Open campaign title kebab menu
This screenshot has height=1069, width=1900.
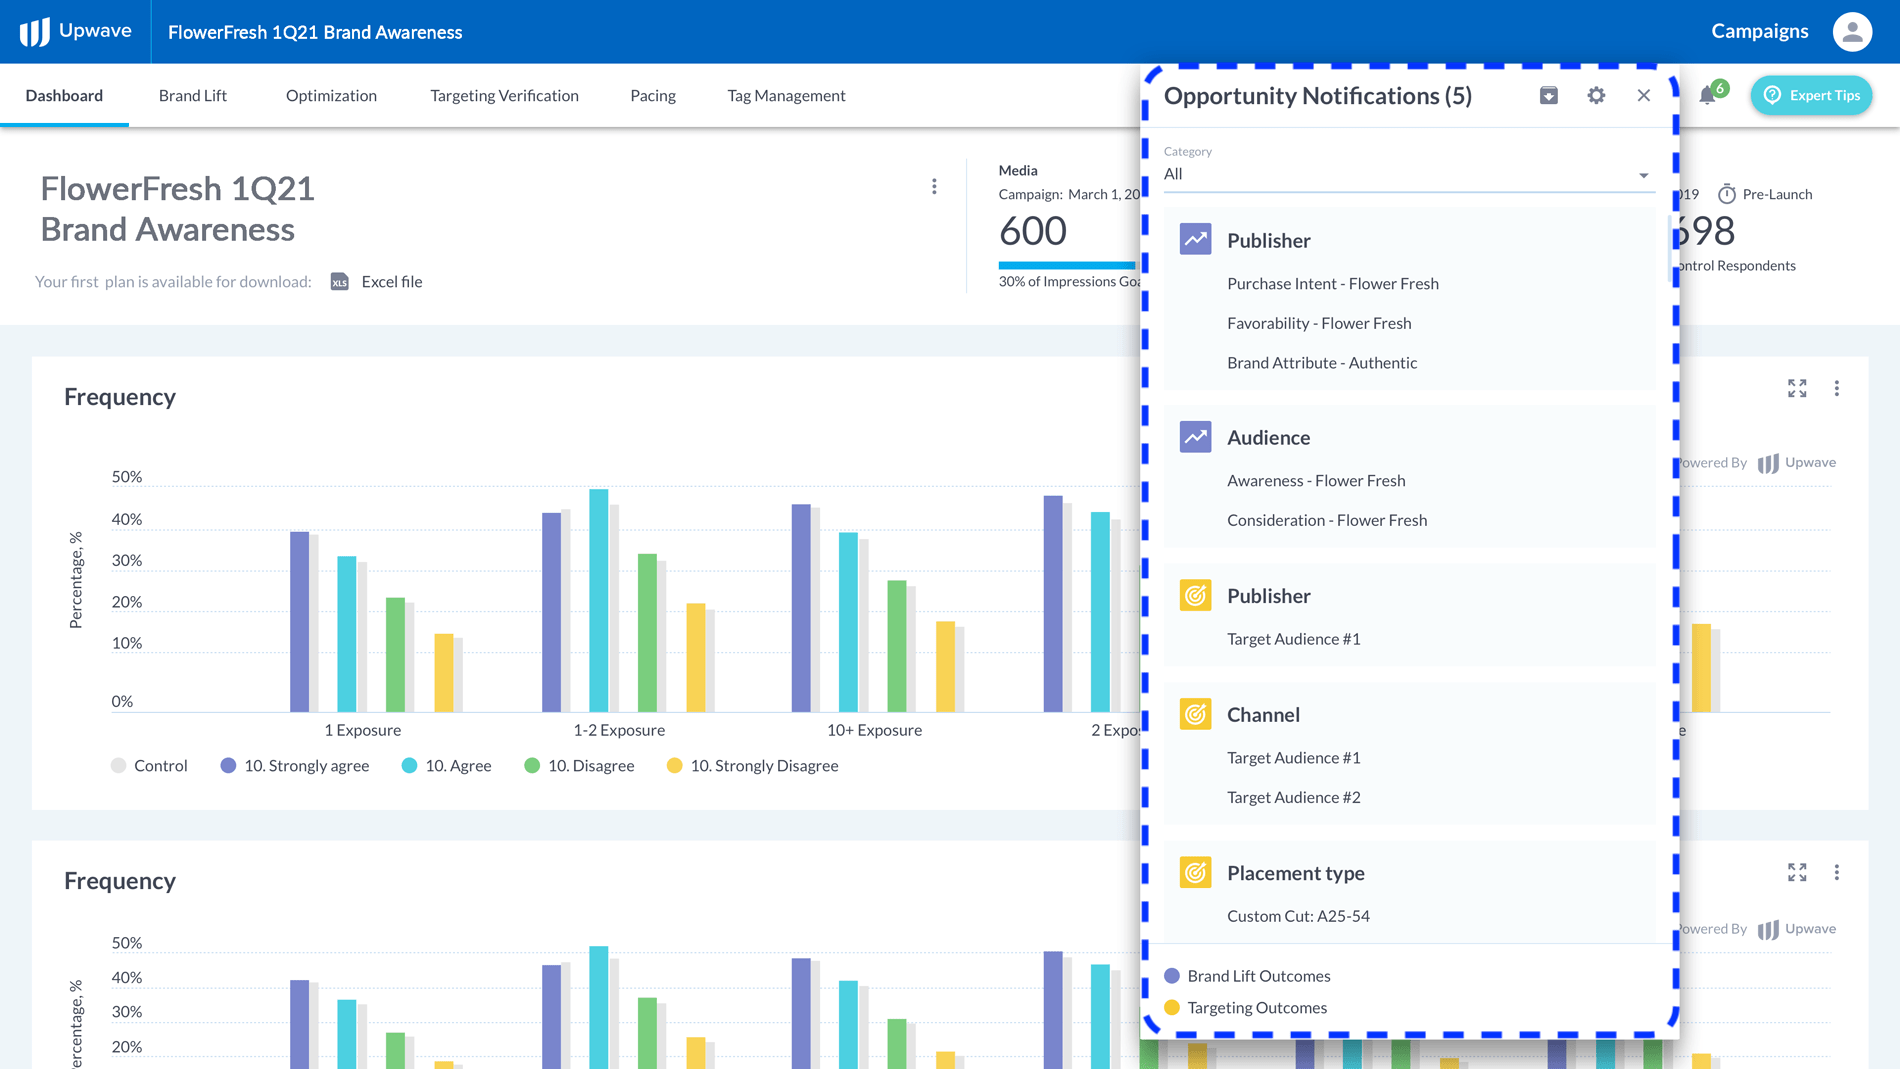tap(934, 187)
